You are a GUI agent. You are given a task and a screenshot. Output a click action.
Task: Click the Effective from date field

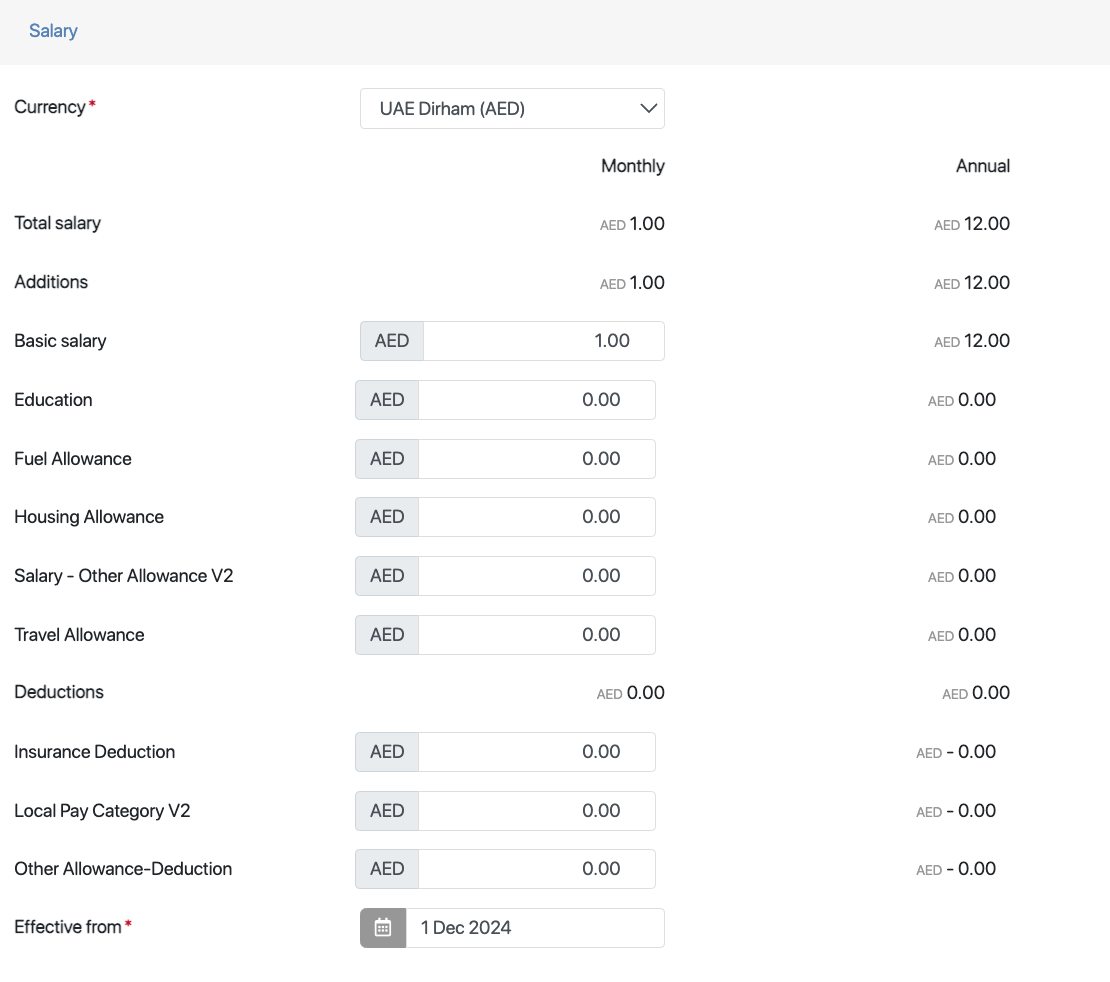534,928
